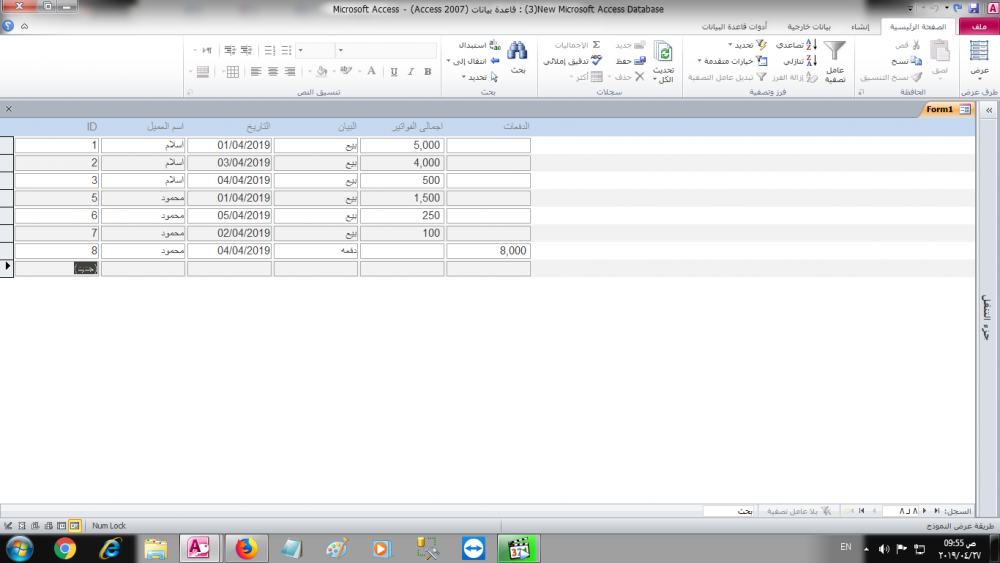
Task: Click the 5,000 invoice total cell
Action: [402, 145]
